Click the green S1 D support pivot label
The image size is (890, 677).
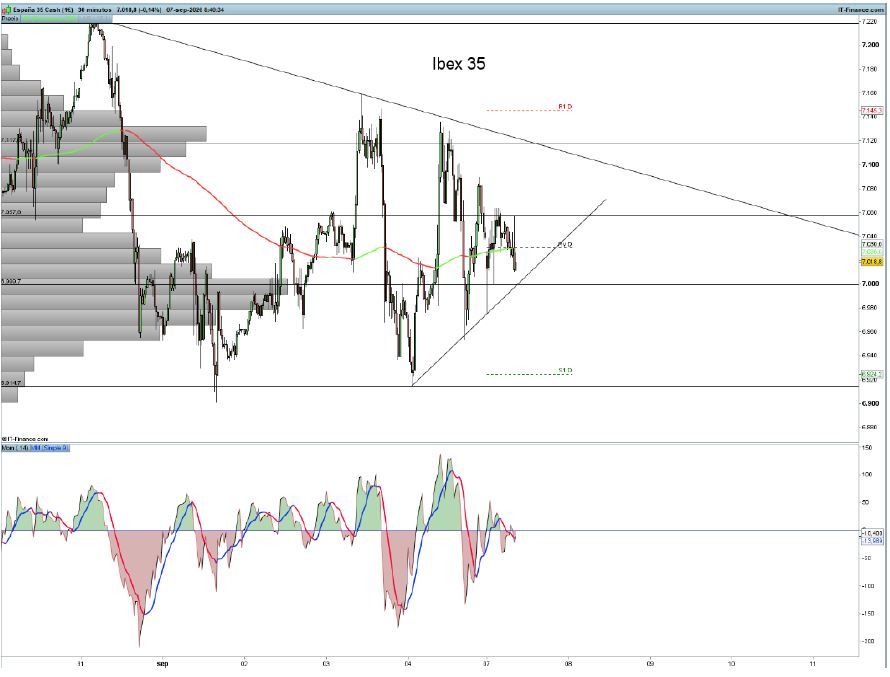click(565, 371)
